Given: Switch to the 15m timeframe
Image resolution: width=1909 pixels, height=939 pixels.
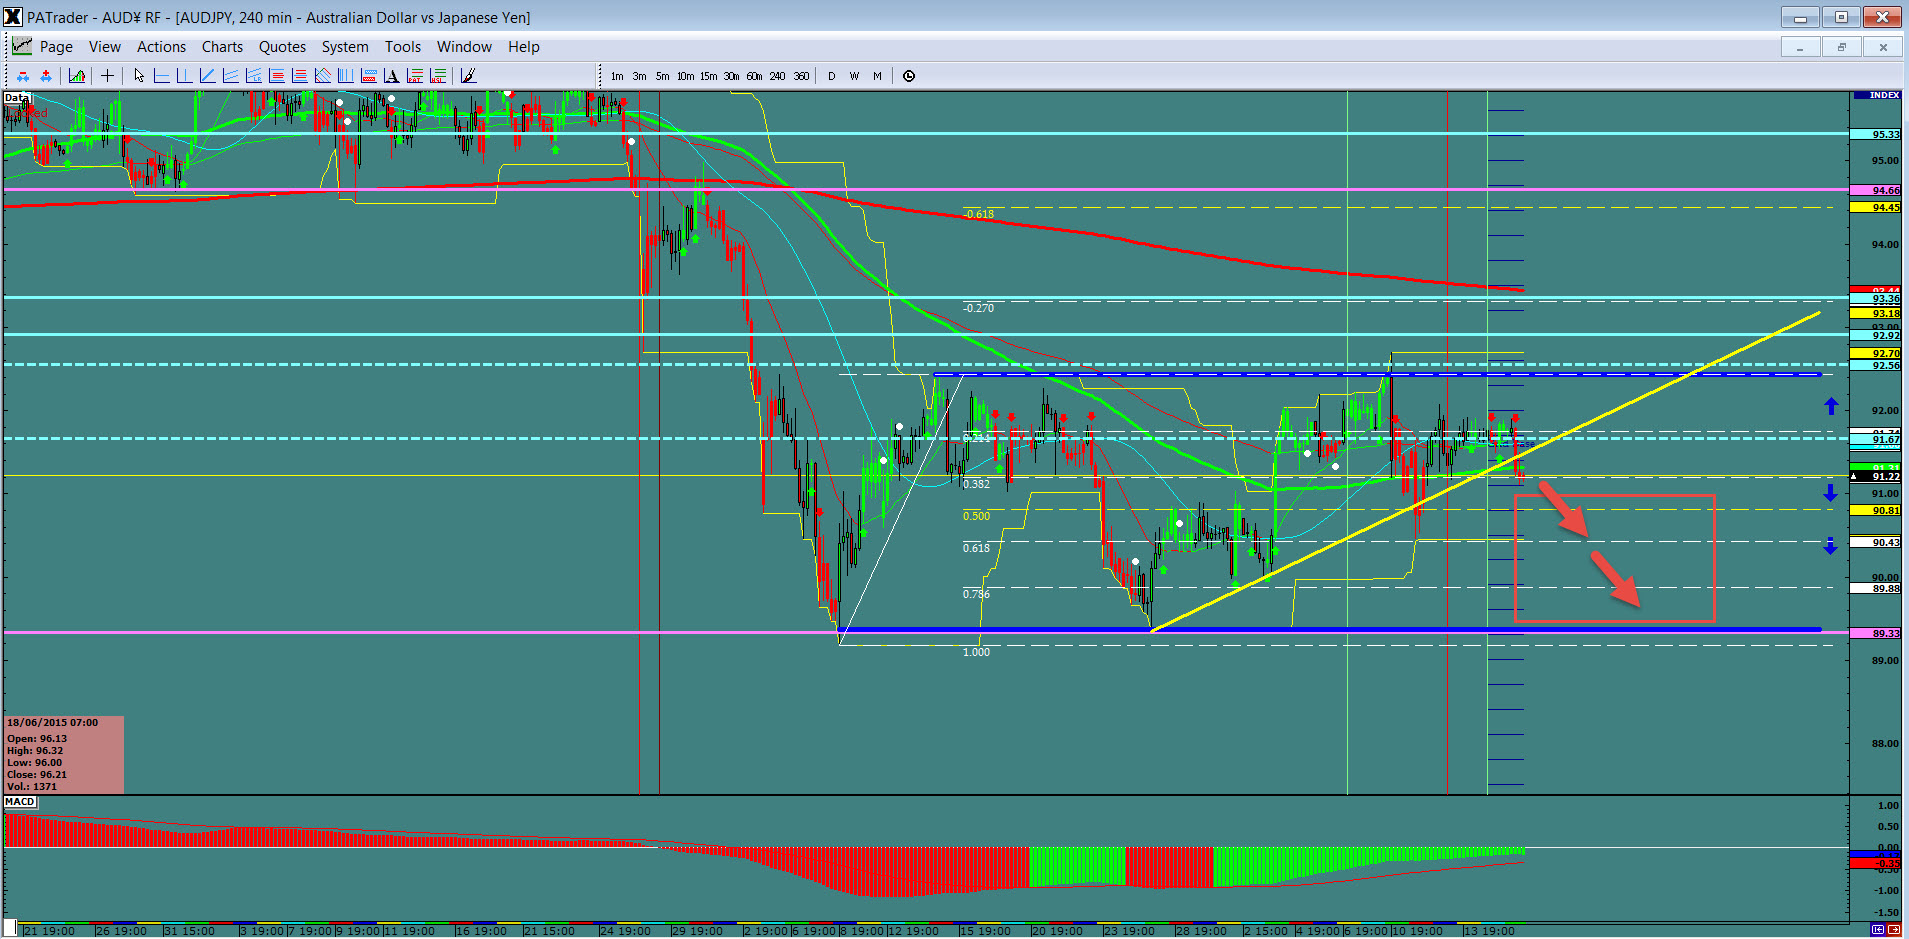Looking at the screenshot, I should tap(708, 76).
